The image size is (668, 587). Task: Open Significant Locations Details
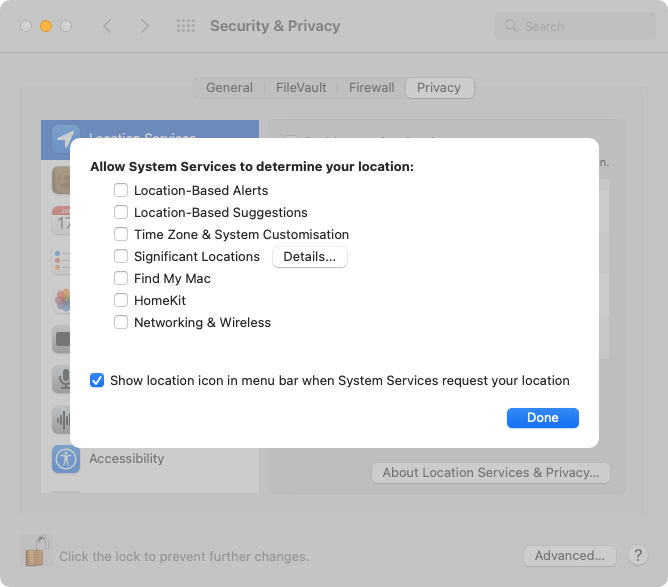(x=309, y=257)
